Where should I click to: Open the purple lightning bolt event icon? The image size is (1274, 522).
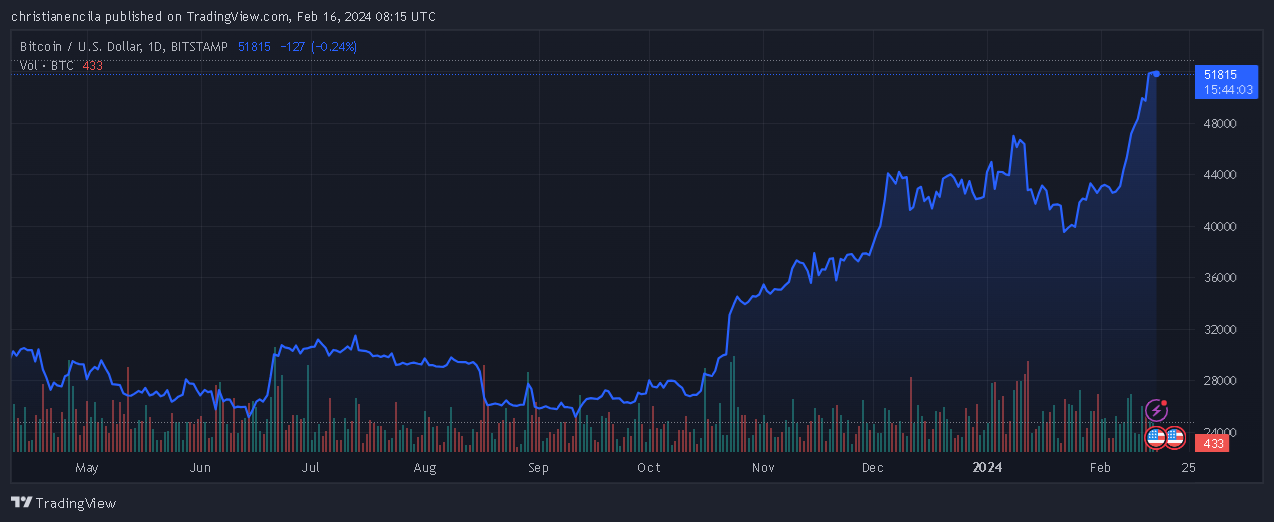(1156, 411)
